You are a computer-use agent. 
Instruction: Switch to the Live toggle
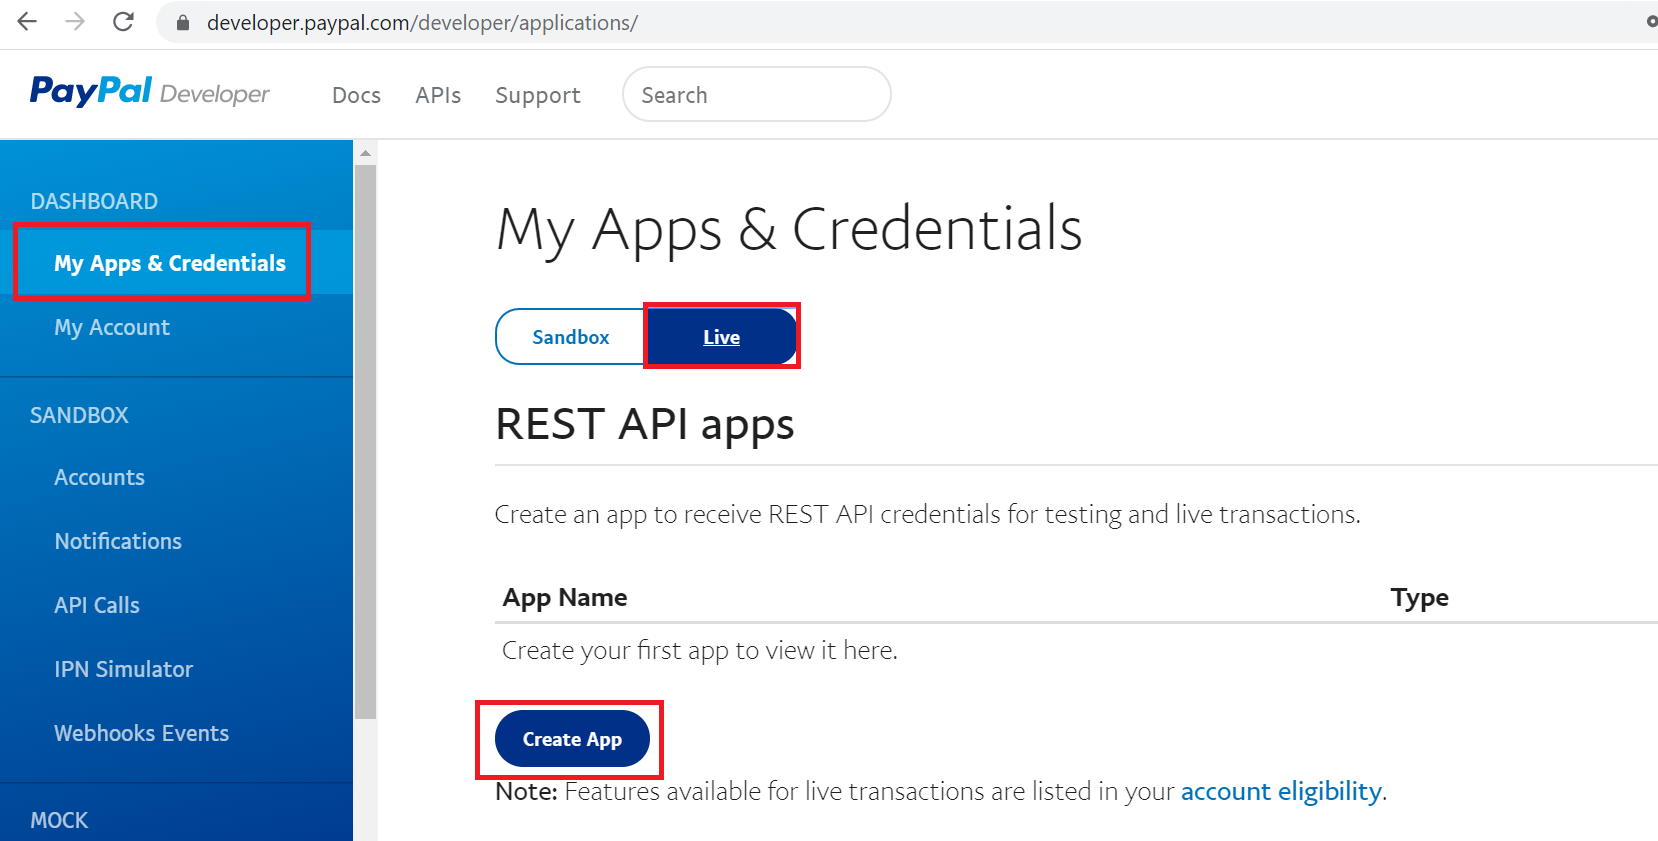pos(721,337)
